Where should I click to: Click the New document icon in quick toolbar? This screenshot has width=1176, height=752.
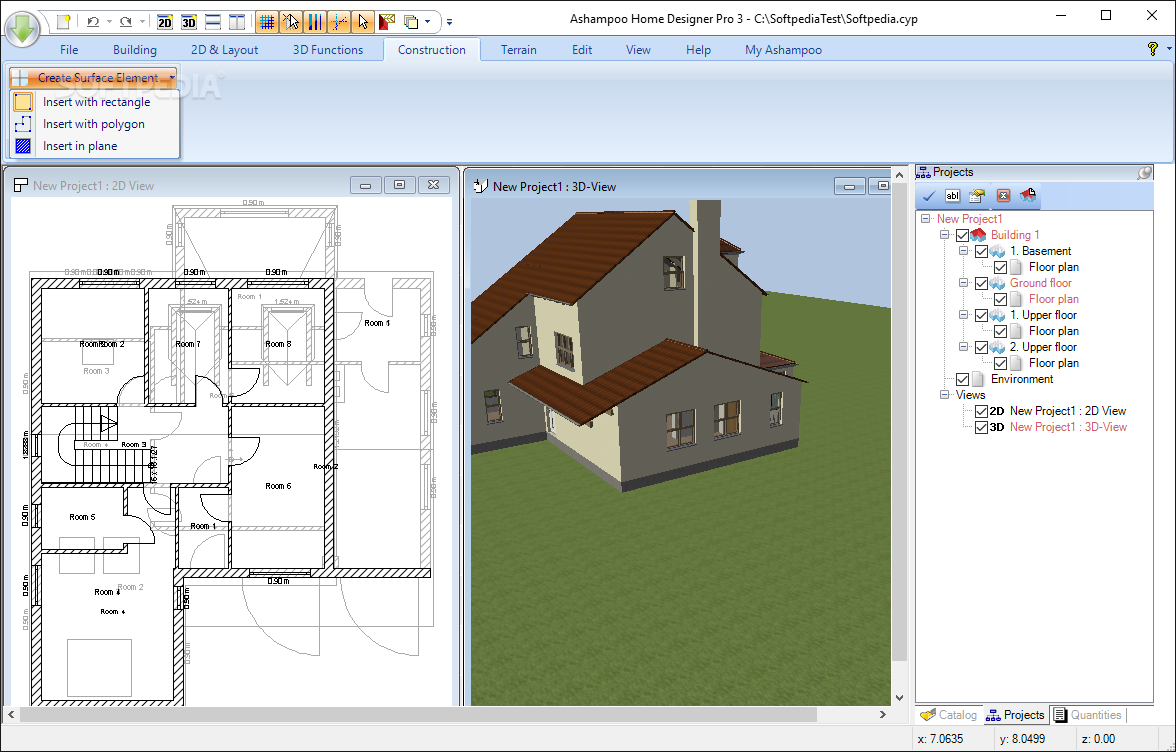click(x=64, y=22)
